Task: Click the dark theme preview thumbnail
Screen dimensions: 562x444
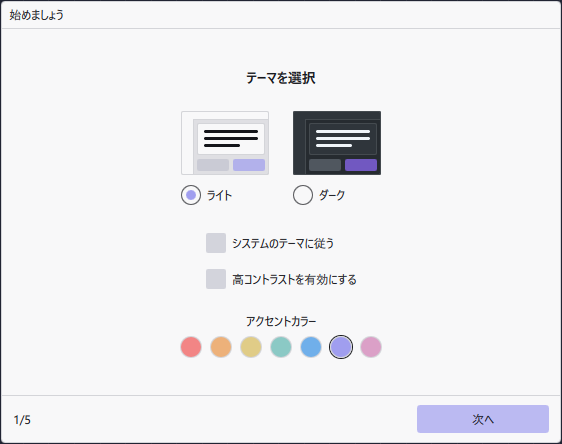Action: [x=337, y=143]
